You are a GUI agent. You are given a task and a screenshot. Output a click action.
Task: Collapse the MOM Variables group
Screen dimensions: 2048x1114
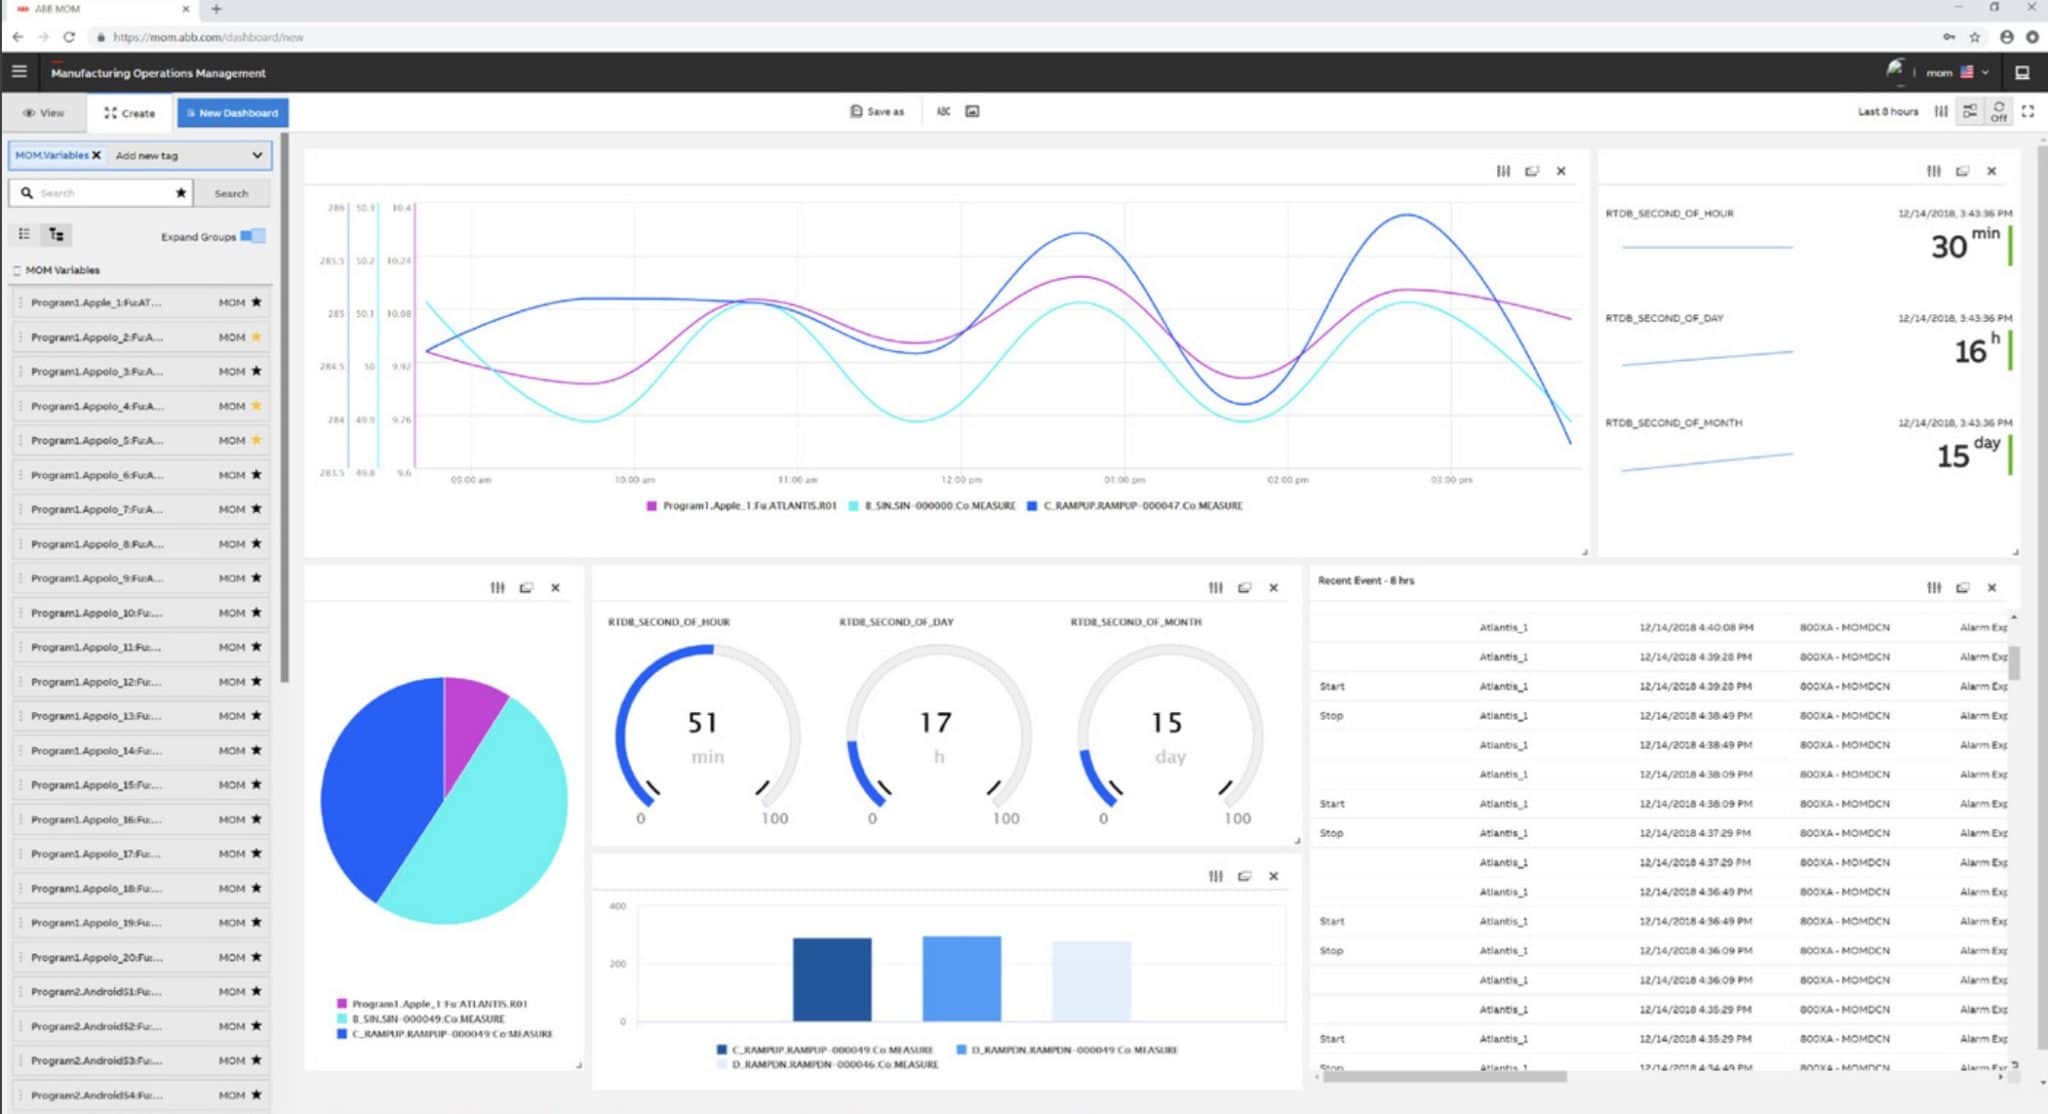point(17,270)
